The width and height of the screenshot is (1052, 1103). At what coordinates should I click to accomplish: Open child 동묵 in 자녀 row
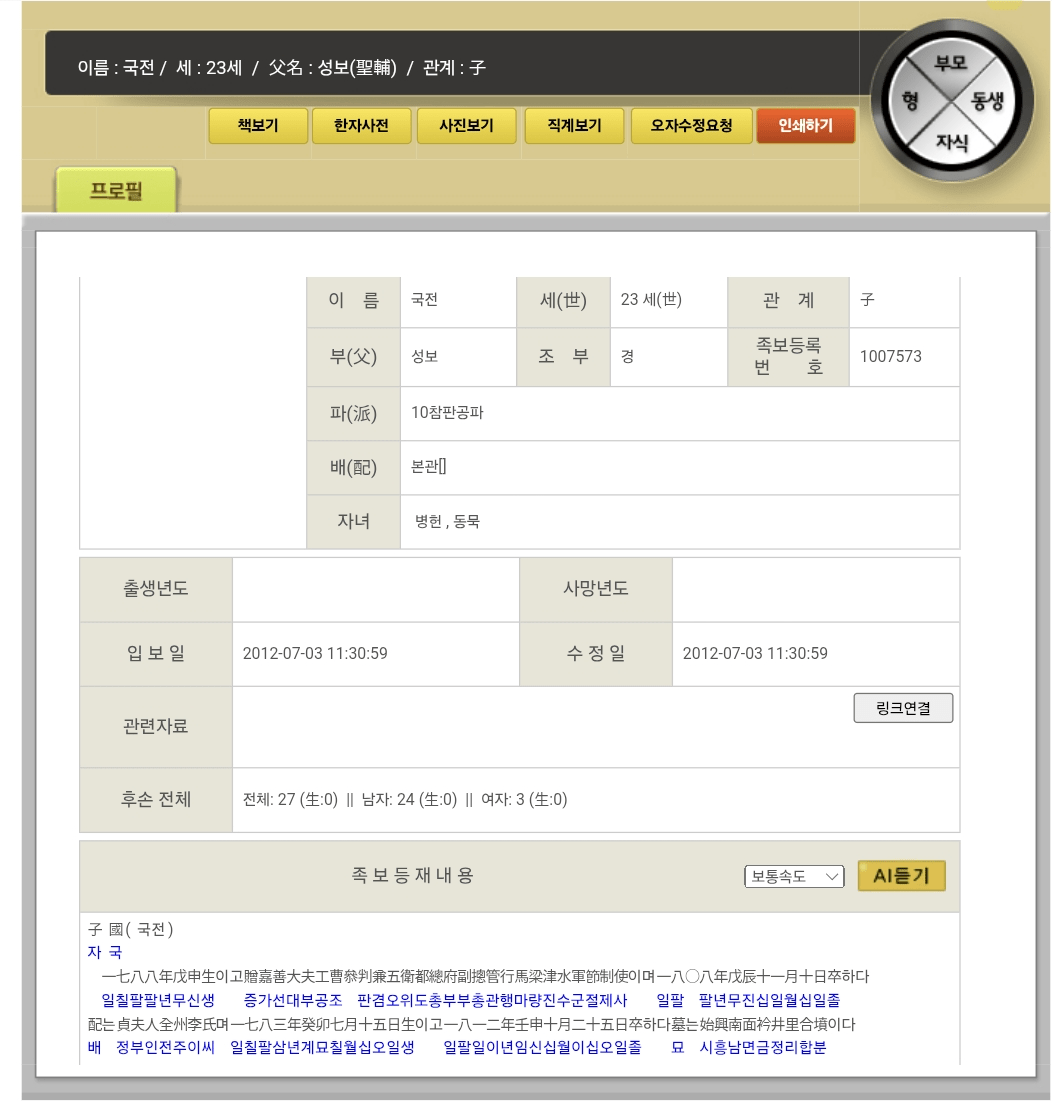coord(467,522)
